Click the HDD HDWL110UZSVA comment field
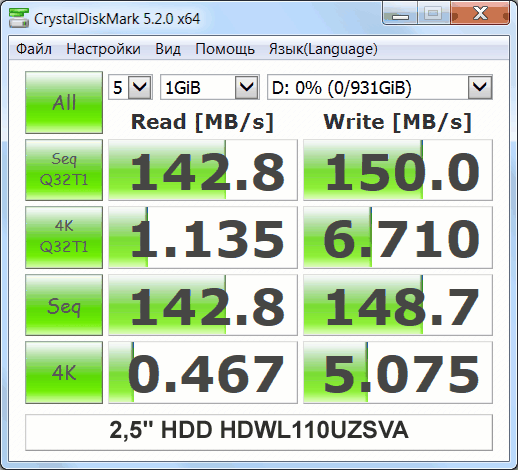Screen dimensions: 518x470 (259, 432)
